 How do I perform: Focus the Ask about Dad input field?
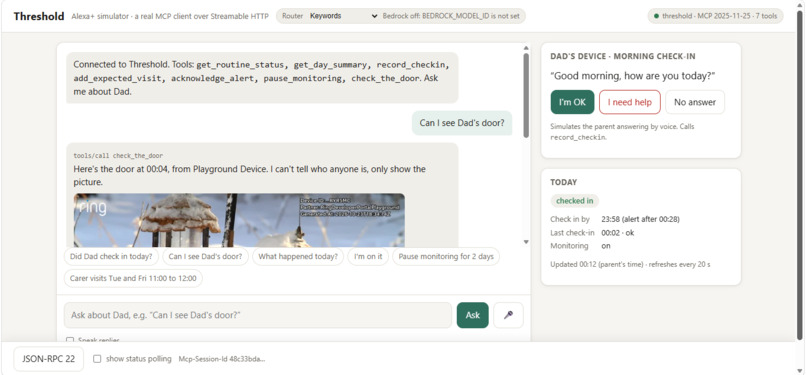[x=258, y=315]
